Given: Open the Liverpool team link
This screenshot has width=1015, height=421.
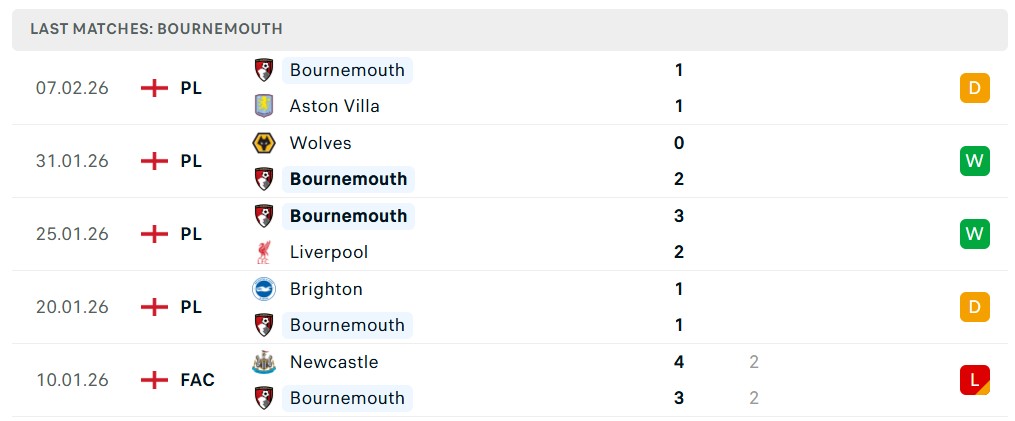Looking at the screenshot, I should 328,252.
